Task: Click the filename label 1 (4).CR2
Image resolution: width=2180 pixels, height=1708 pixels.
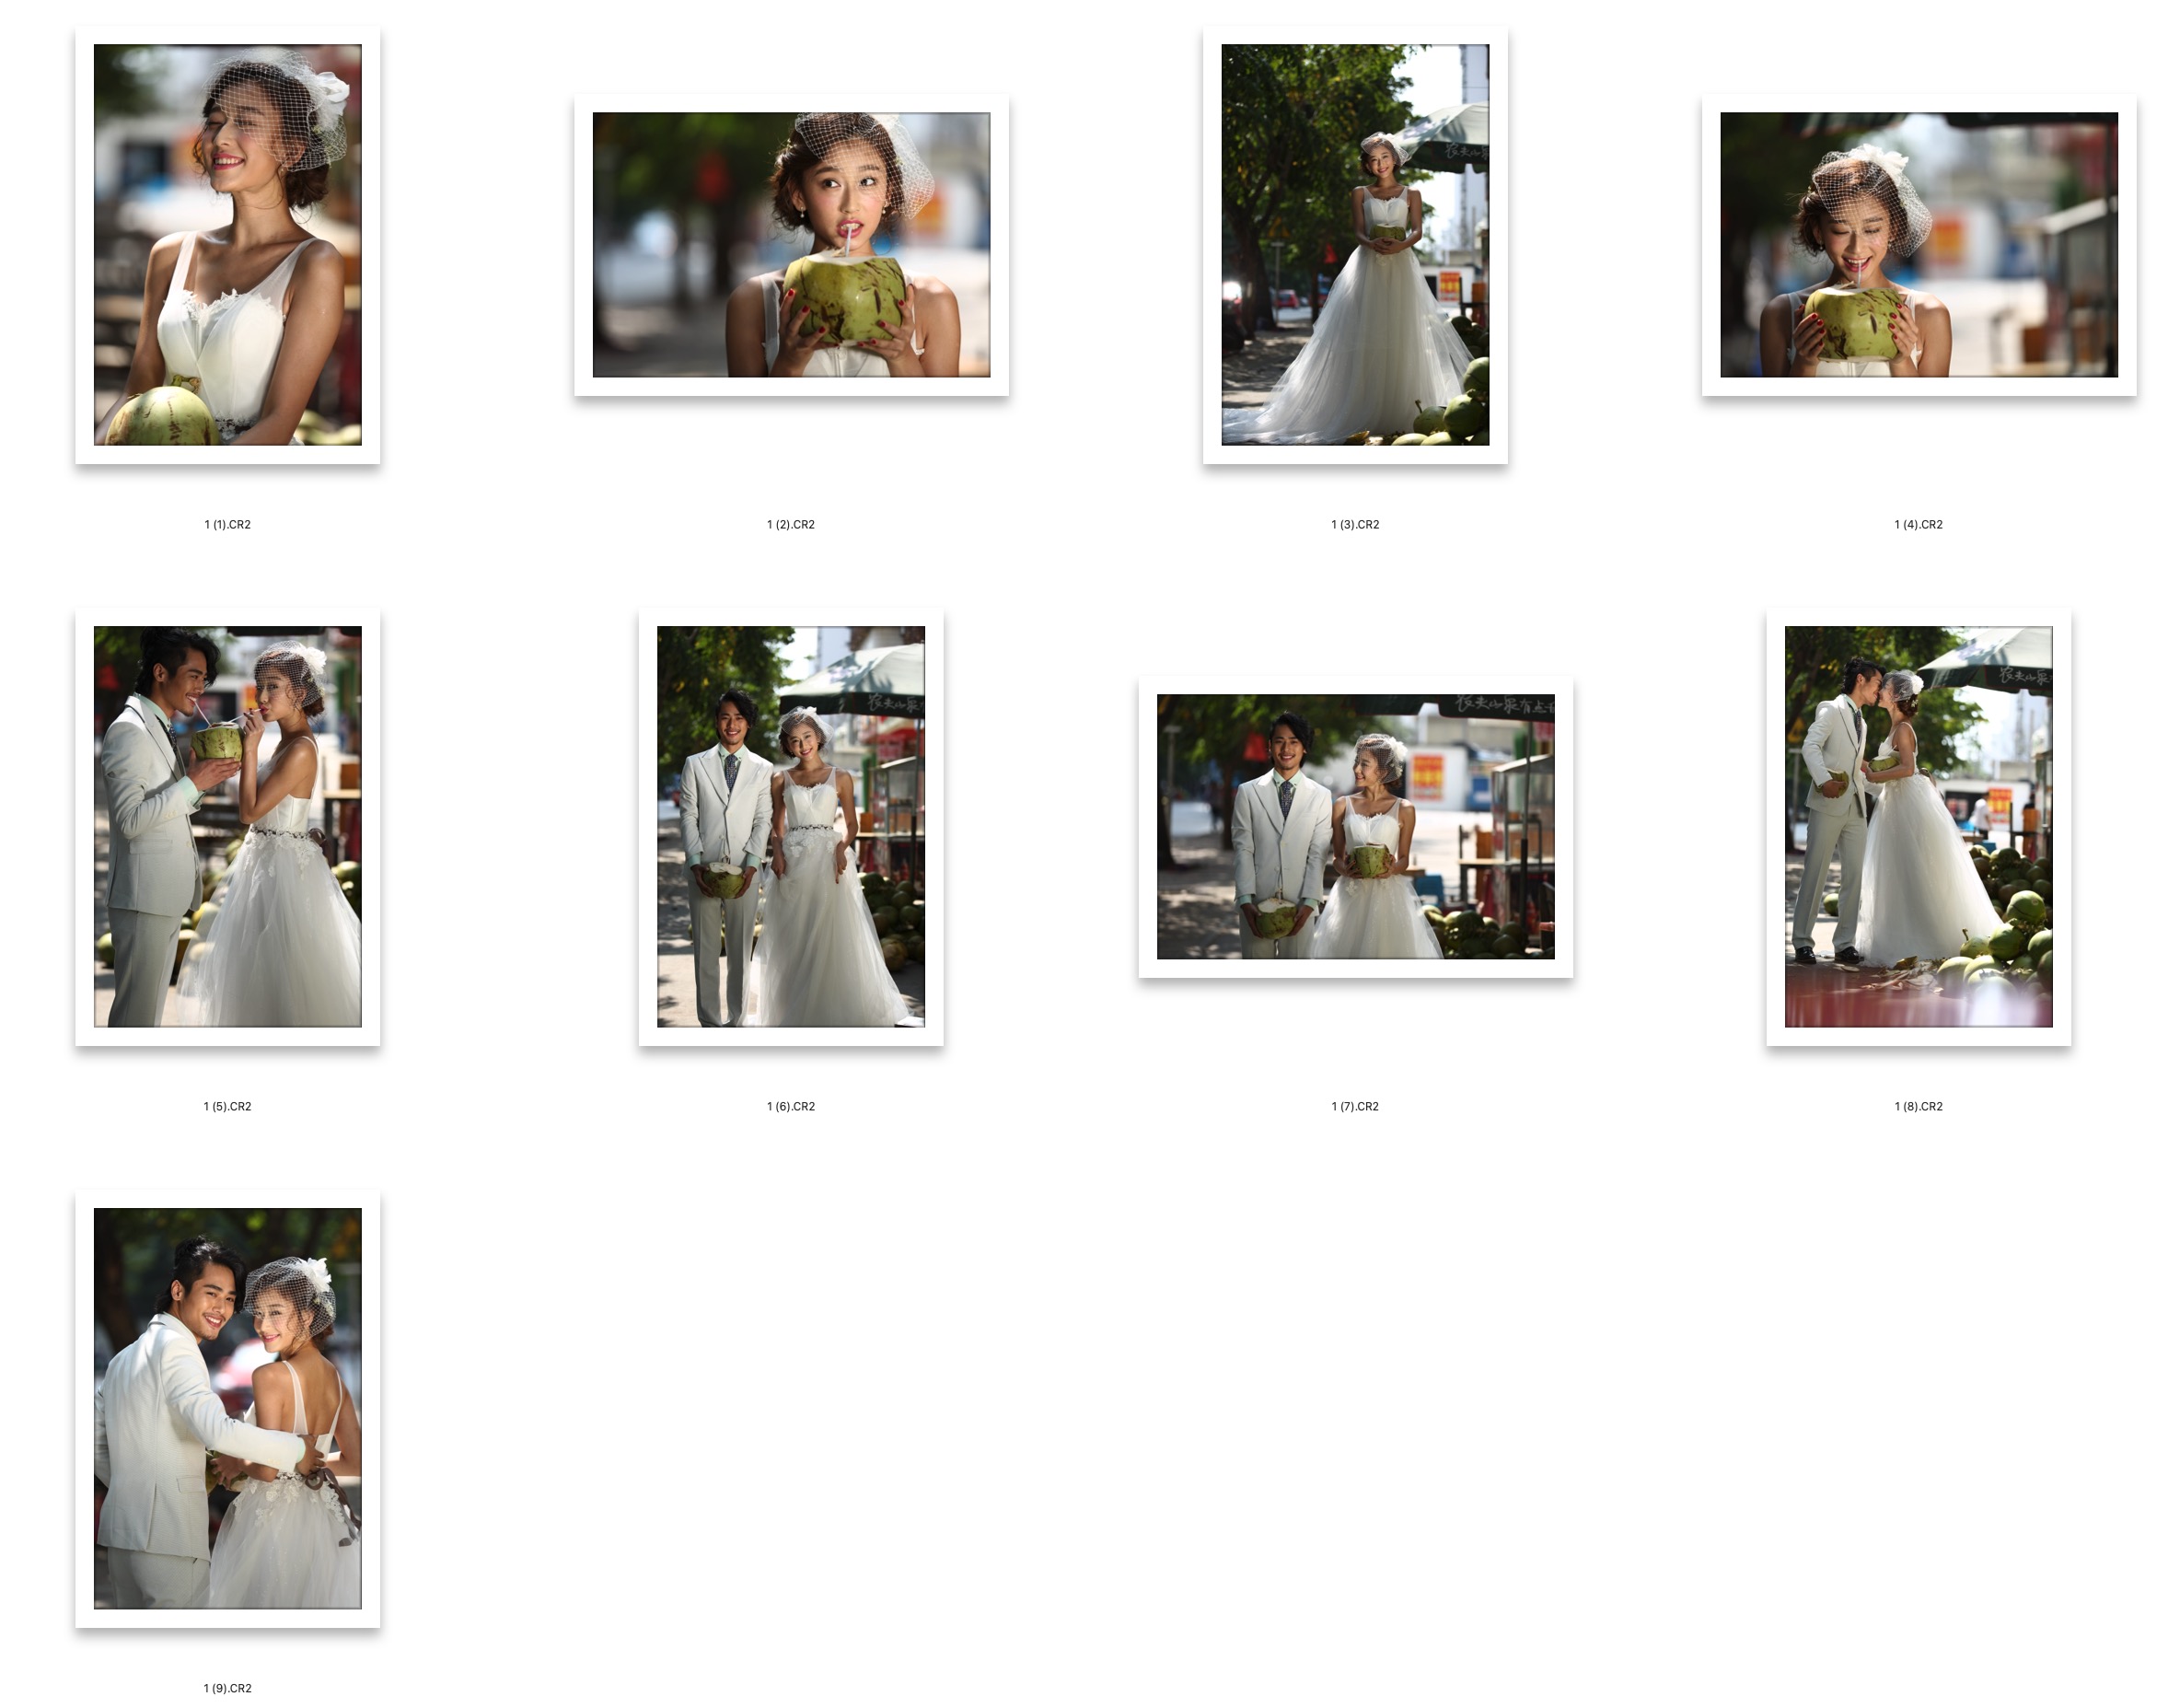Action: [1918, 524]
